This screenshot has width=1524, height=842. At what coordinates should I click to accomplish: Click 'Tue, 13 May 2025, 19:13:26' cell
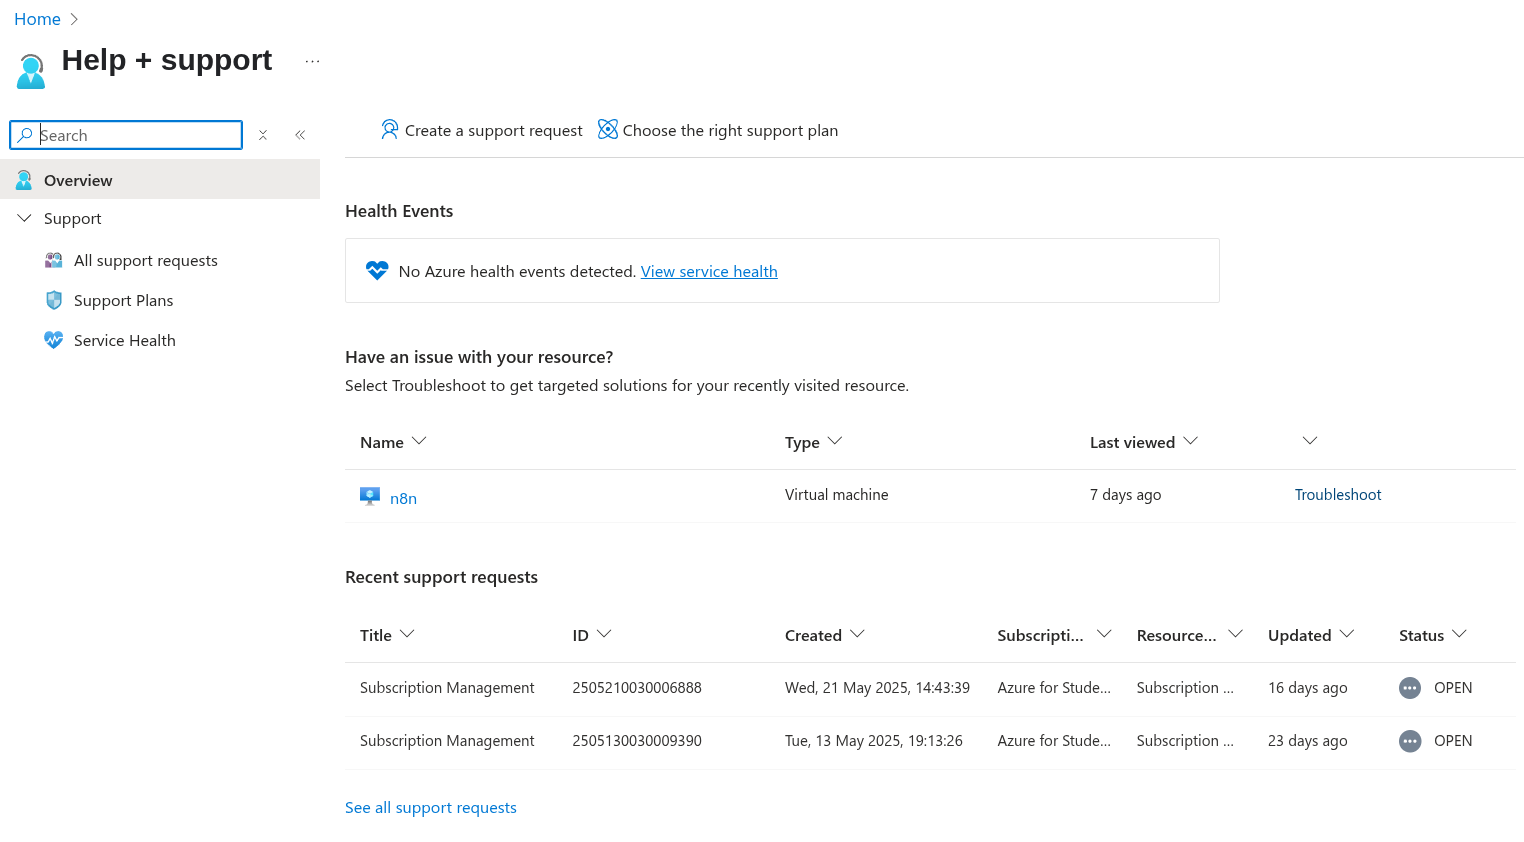(874, 741)
